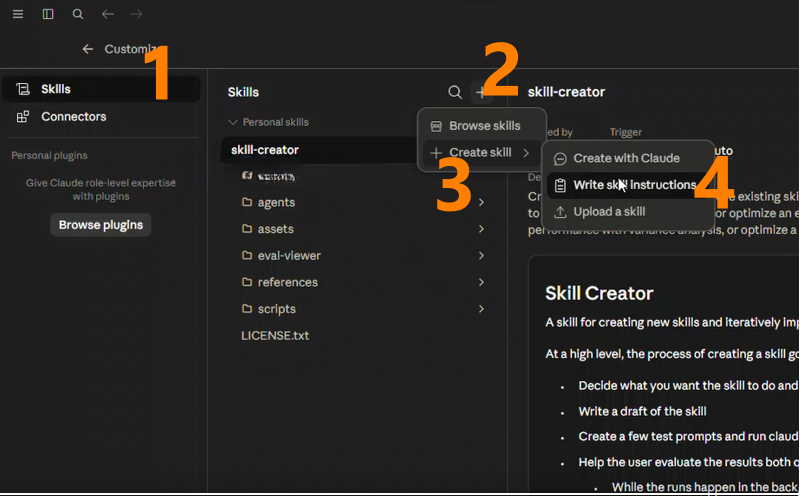Image resolution: width=800 pixels, height=496 pixels.
Task: Click the Personal plugins label
Action: (x=49, y=156)
